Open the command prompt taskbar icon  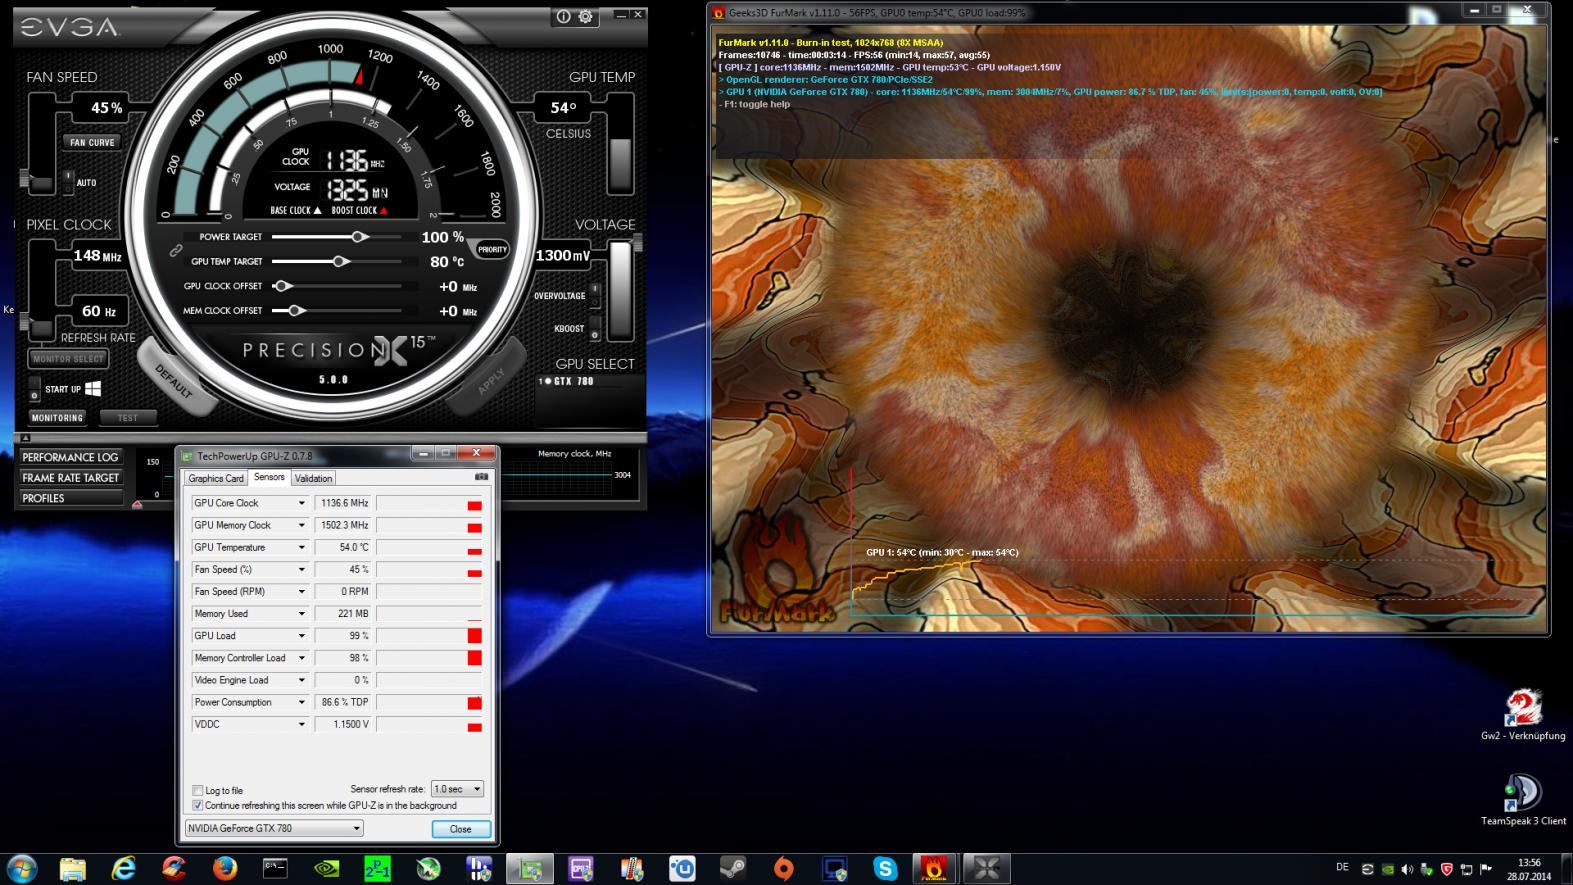276,868
